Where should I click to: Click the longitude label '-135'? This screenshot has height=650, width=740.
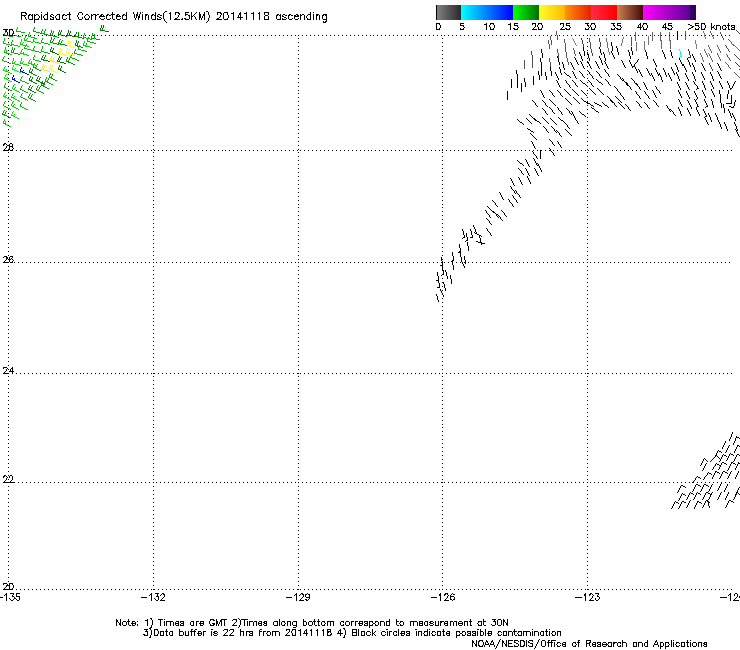(x=10, y=597)
